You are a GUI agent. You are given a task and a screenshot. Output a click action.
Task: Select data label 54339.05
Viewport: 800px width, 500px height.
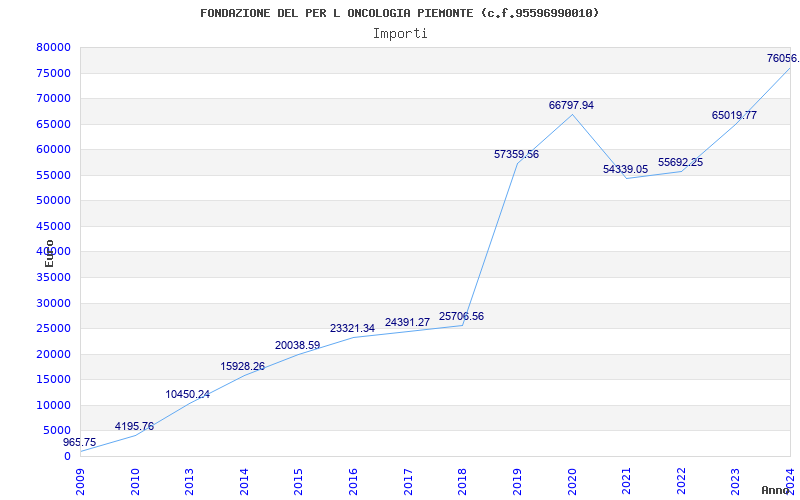tap(626, 169)
